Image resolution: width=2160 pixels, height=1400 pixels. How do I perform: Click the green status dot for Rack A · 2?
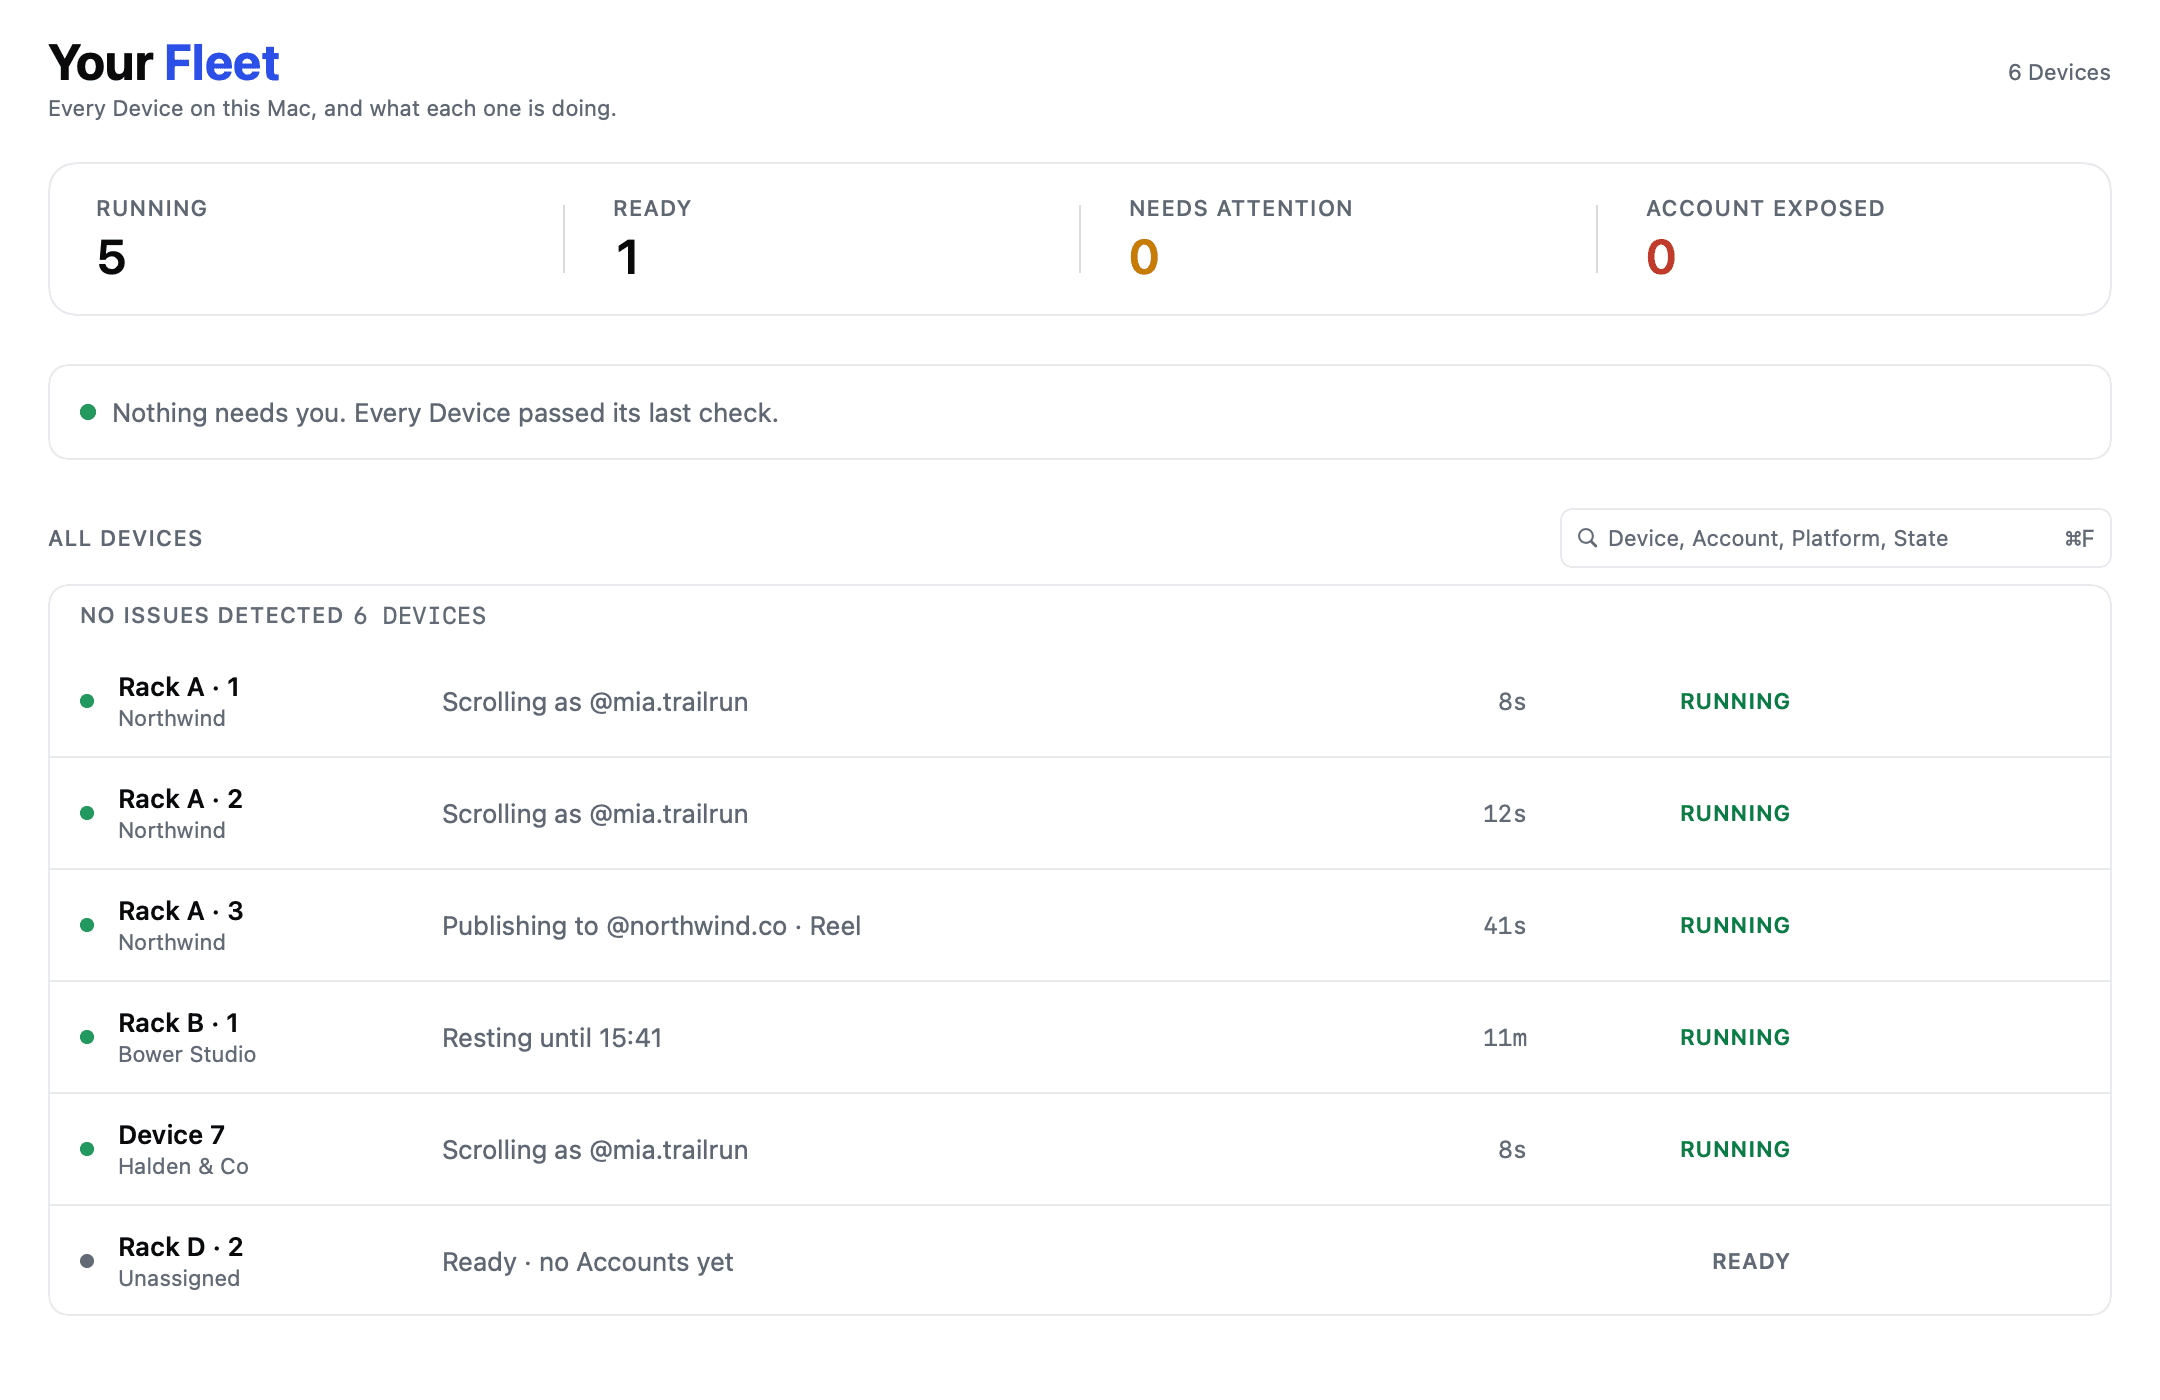point(87,813)
